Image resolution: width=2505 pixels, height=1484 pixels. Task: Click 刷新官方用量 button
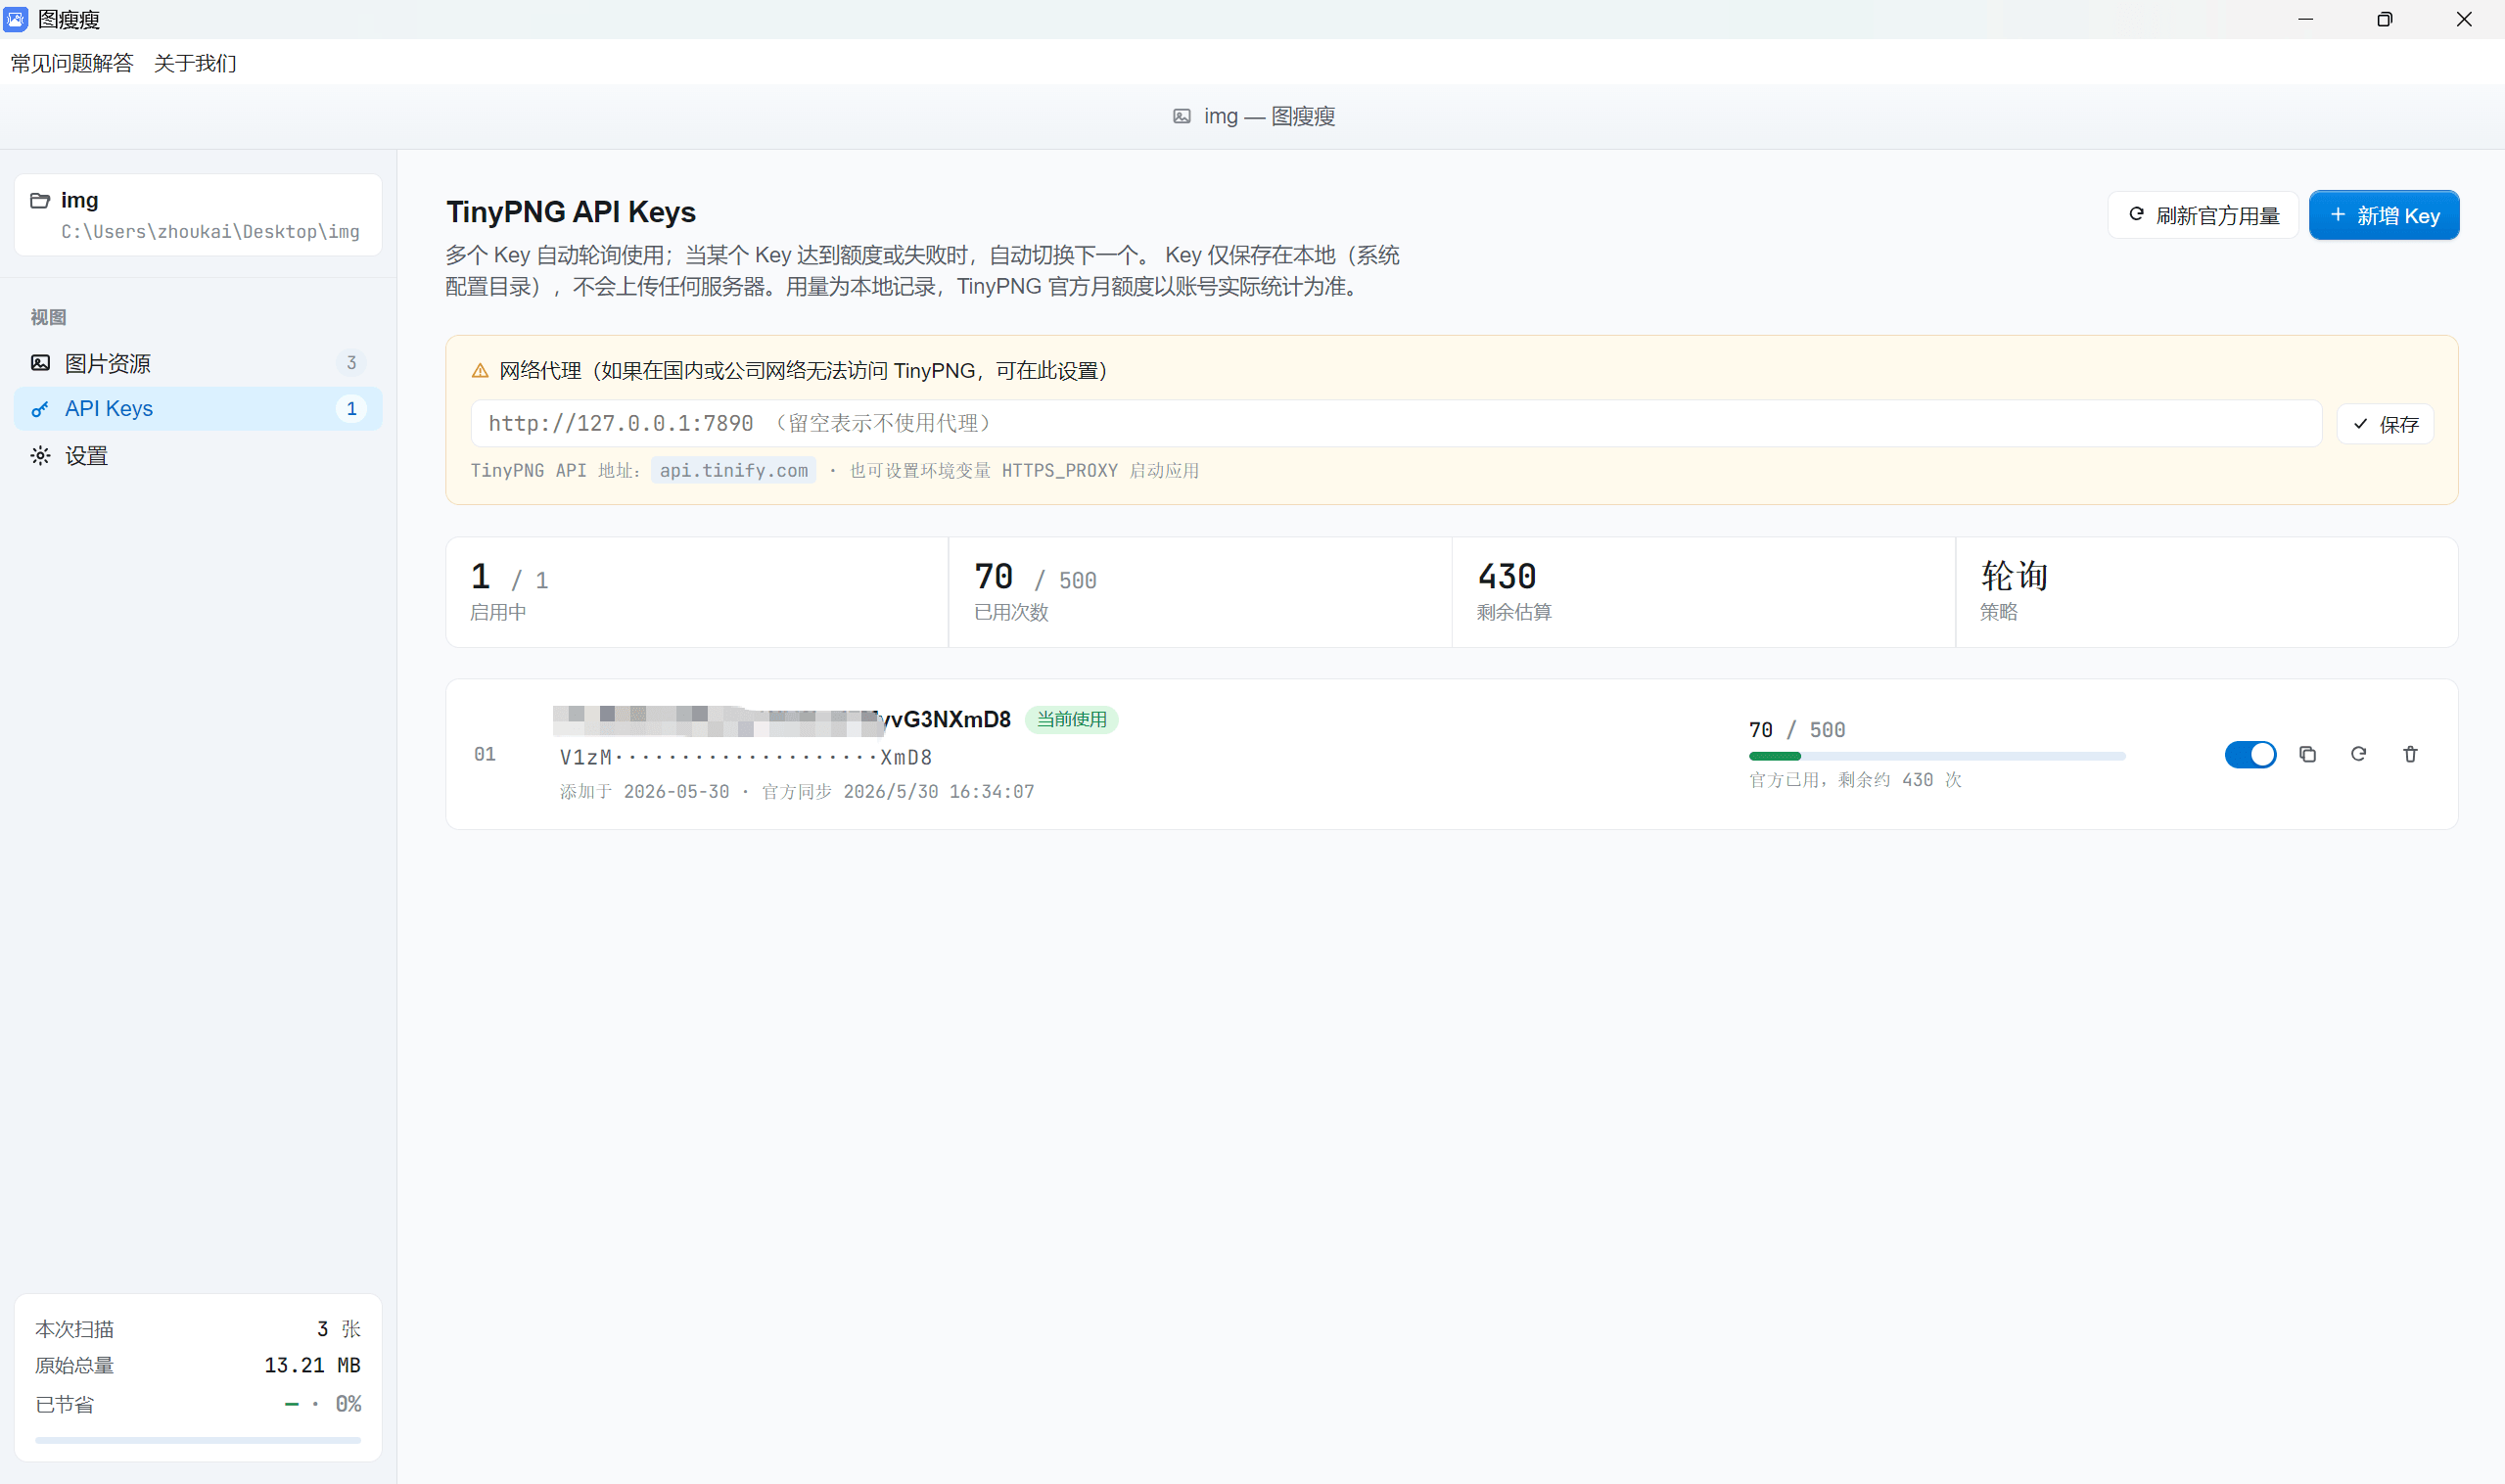coord(2203,215)
